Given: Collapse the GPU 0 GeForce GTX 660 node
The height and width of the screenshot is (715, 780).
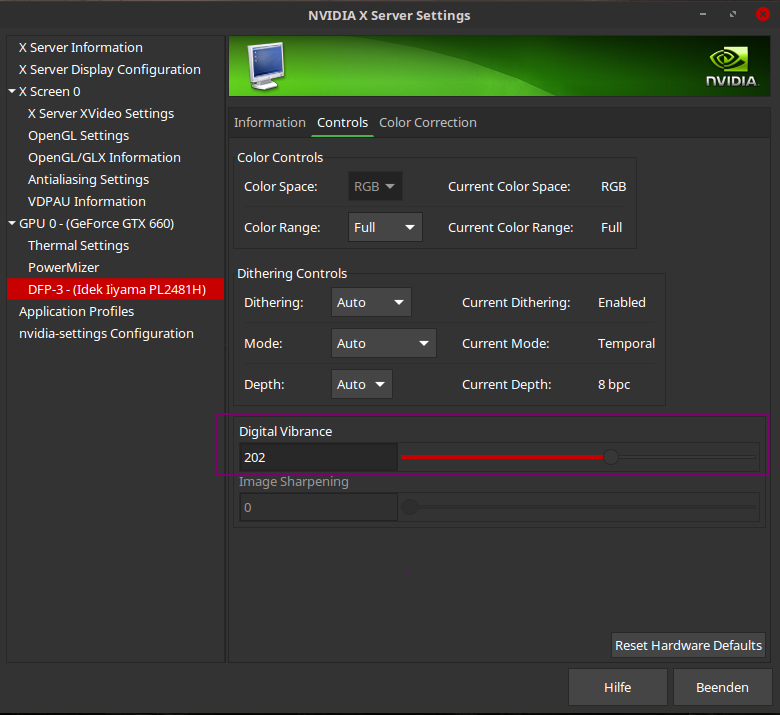Looking at the screenshot, I should pyautogui.click(x=12, y=223).
